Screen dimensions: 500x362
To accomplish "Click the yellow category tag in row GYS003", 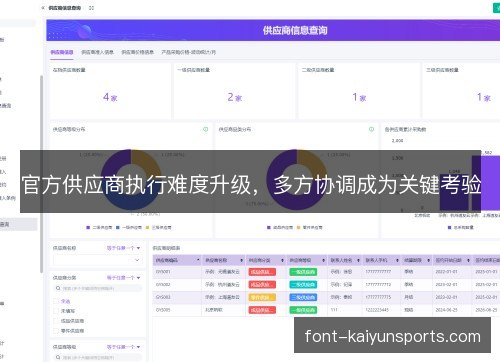I will coord(262,297).
